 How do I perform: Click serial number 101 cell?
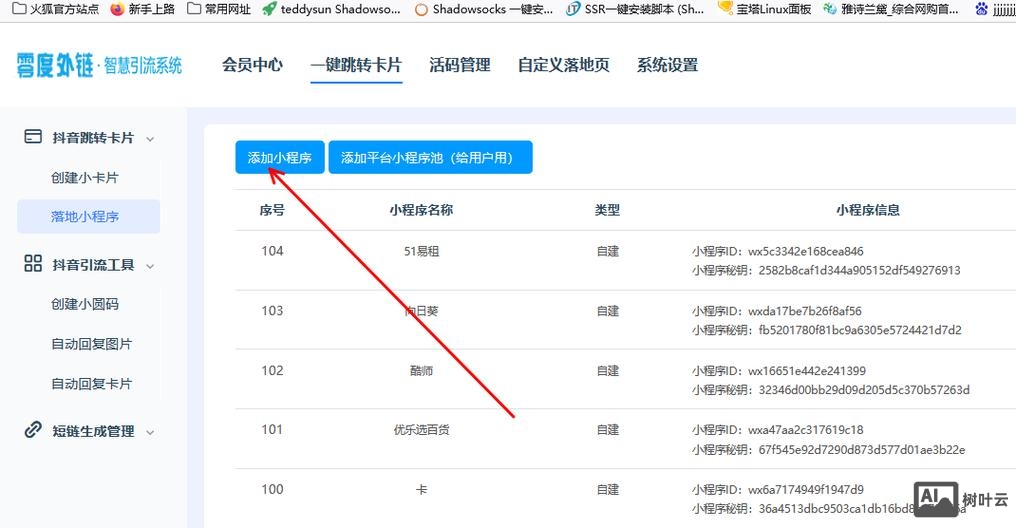272,430
